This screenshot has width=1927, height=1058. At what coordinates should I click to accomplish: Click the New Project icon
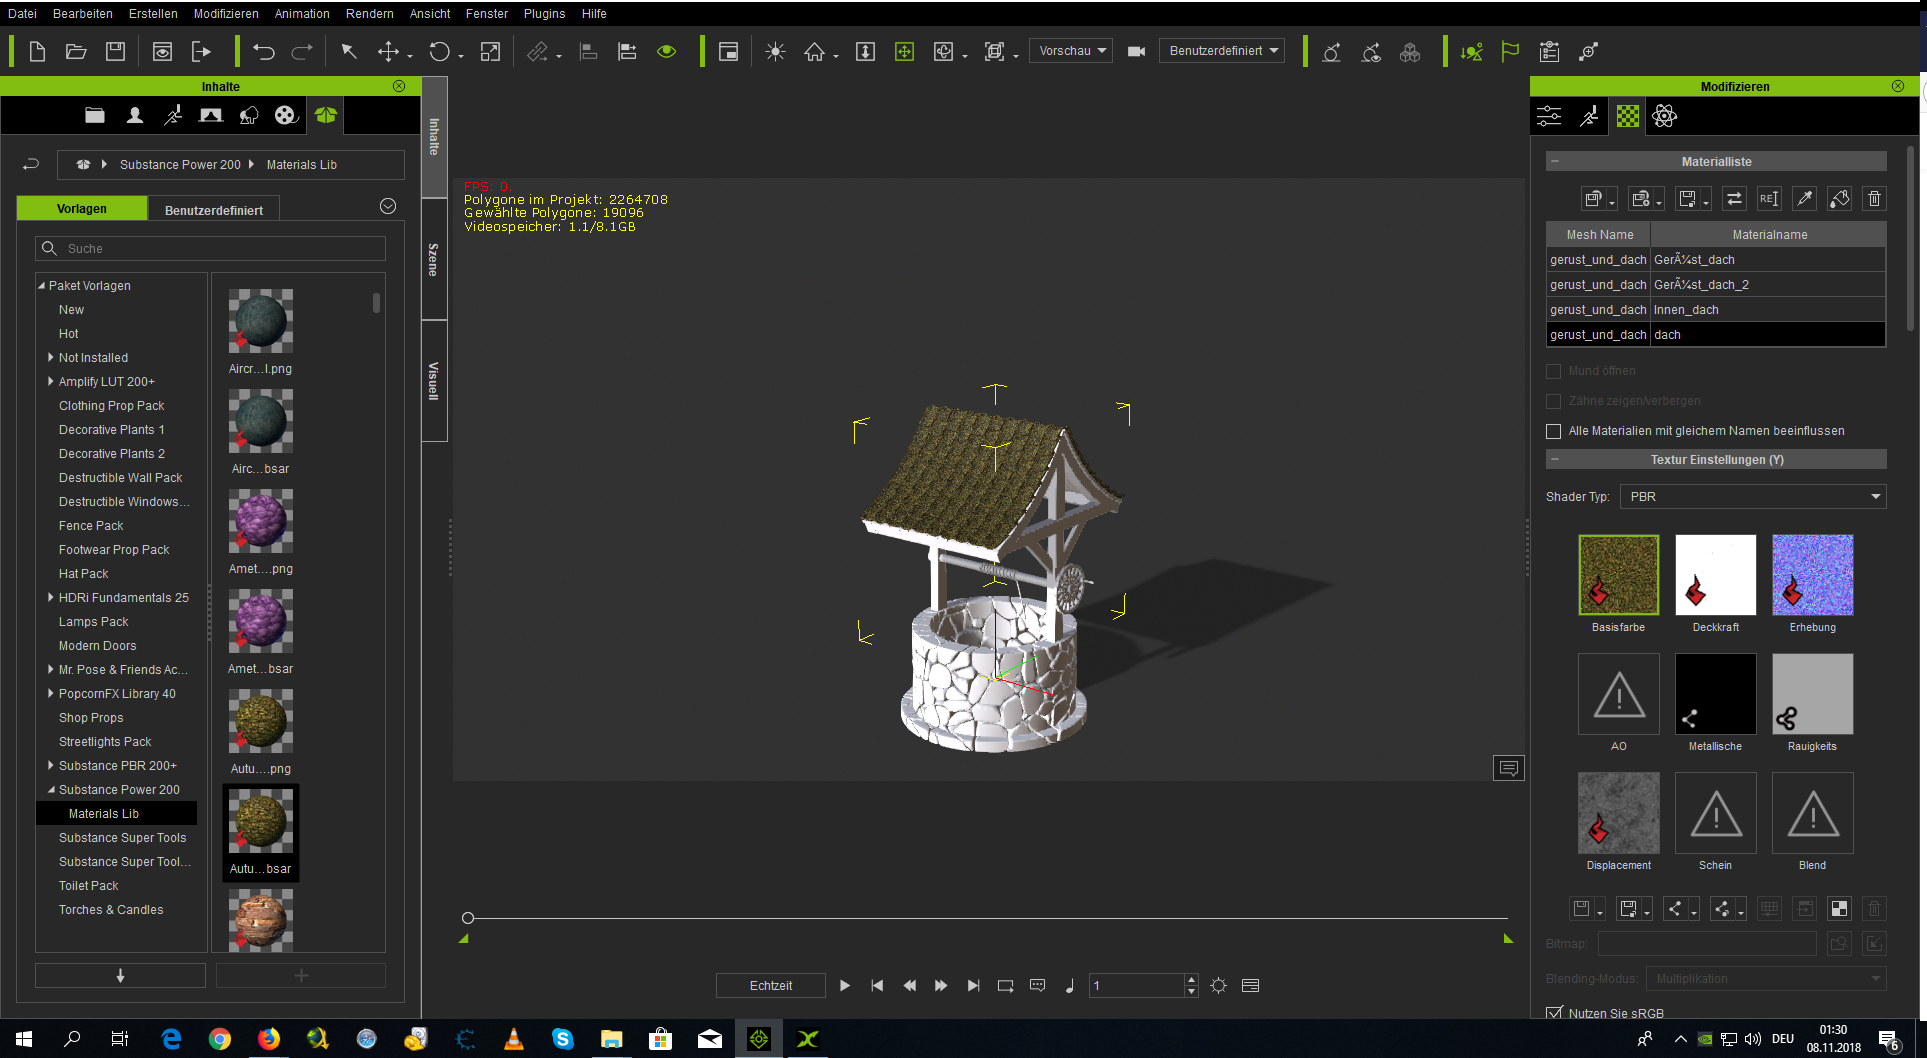37,51
